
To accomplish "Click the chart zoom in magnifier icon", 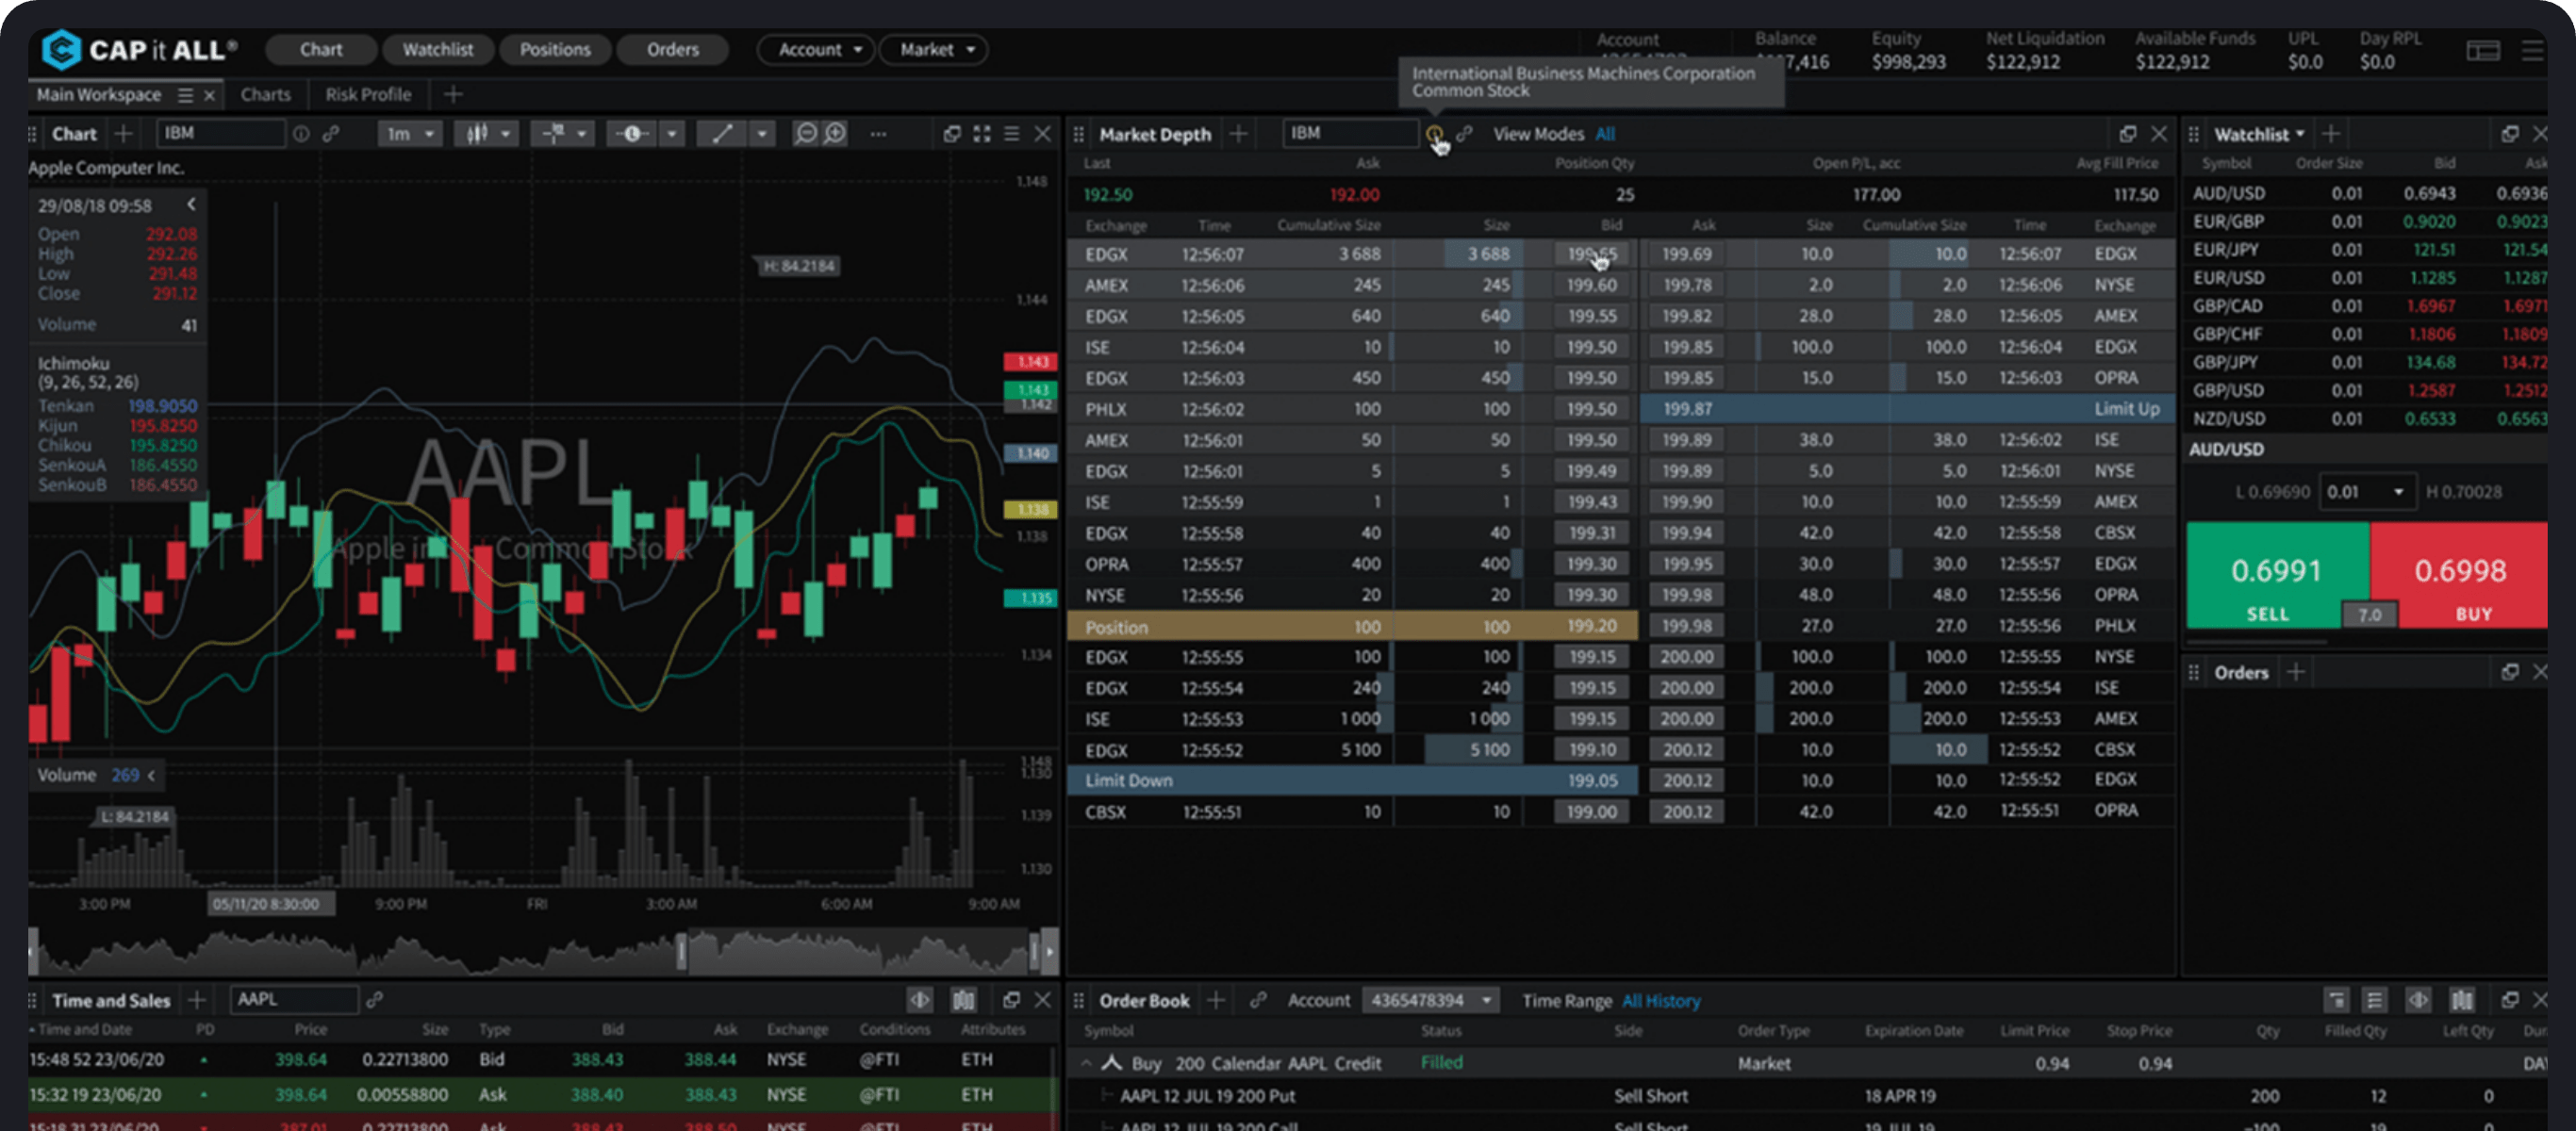I will [x=836, y=134].
